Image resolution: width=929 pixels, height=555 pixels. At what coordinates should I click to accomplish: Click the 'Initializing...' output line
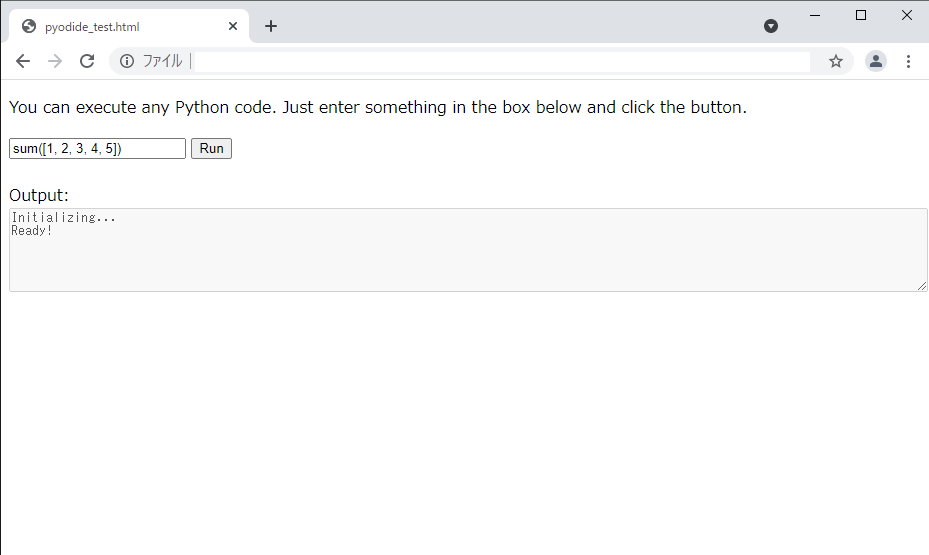64,217
